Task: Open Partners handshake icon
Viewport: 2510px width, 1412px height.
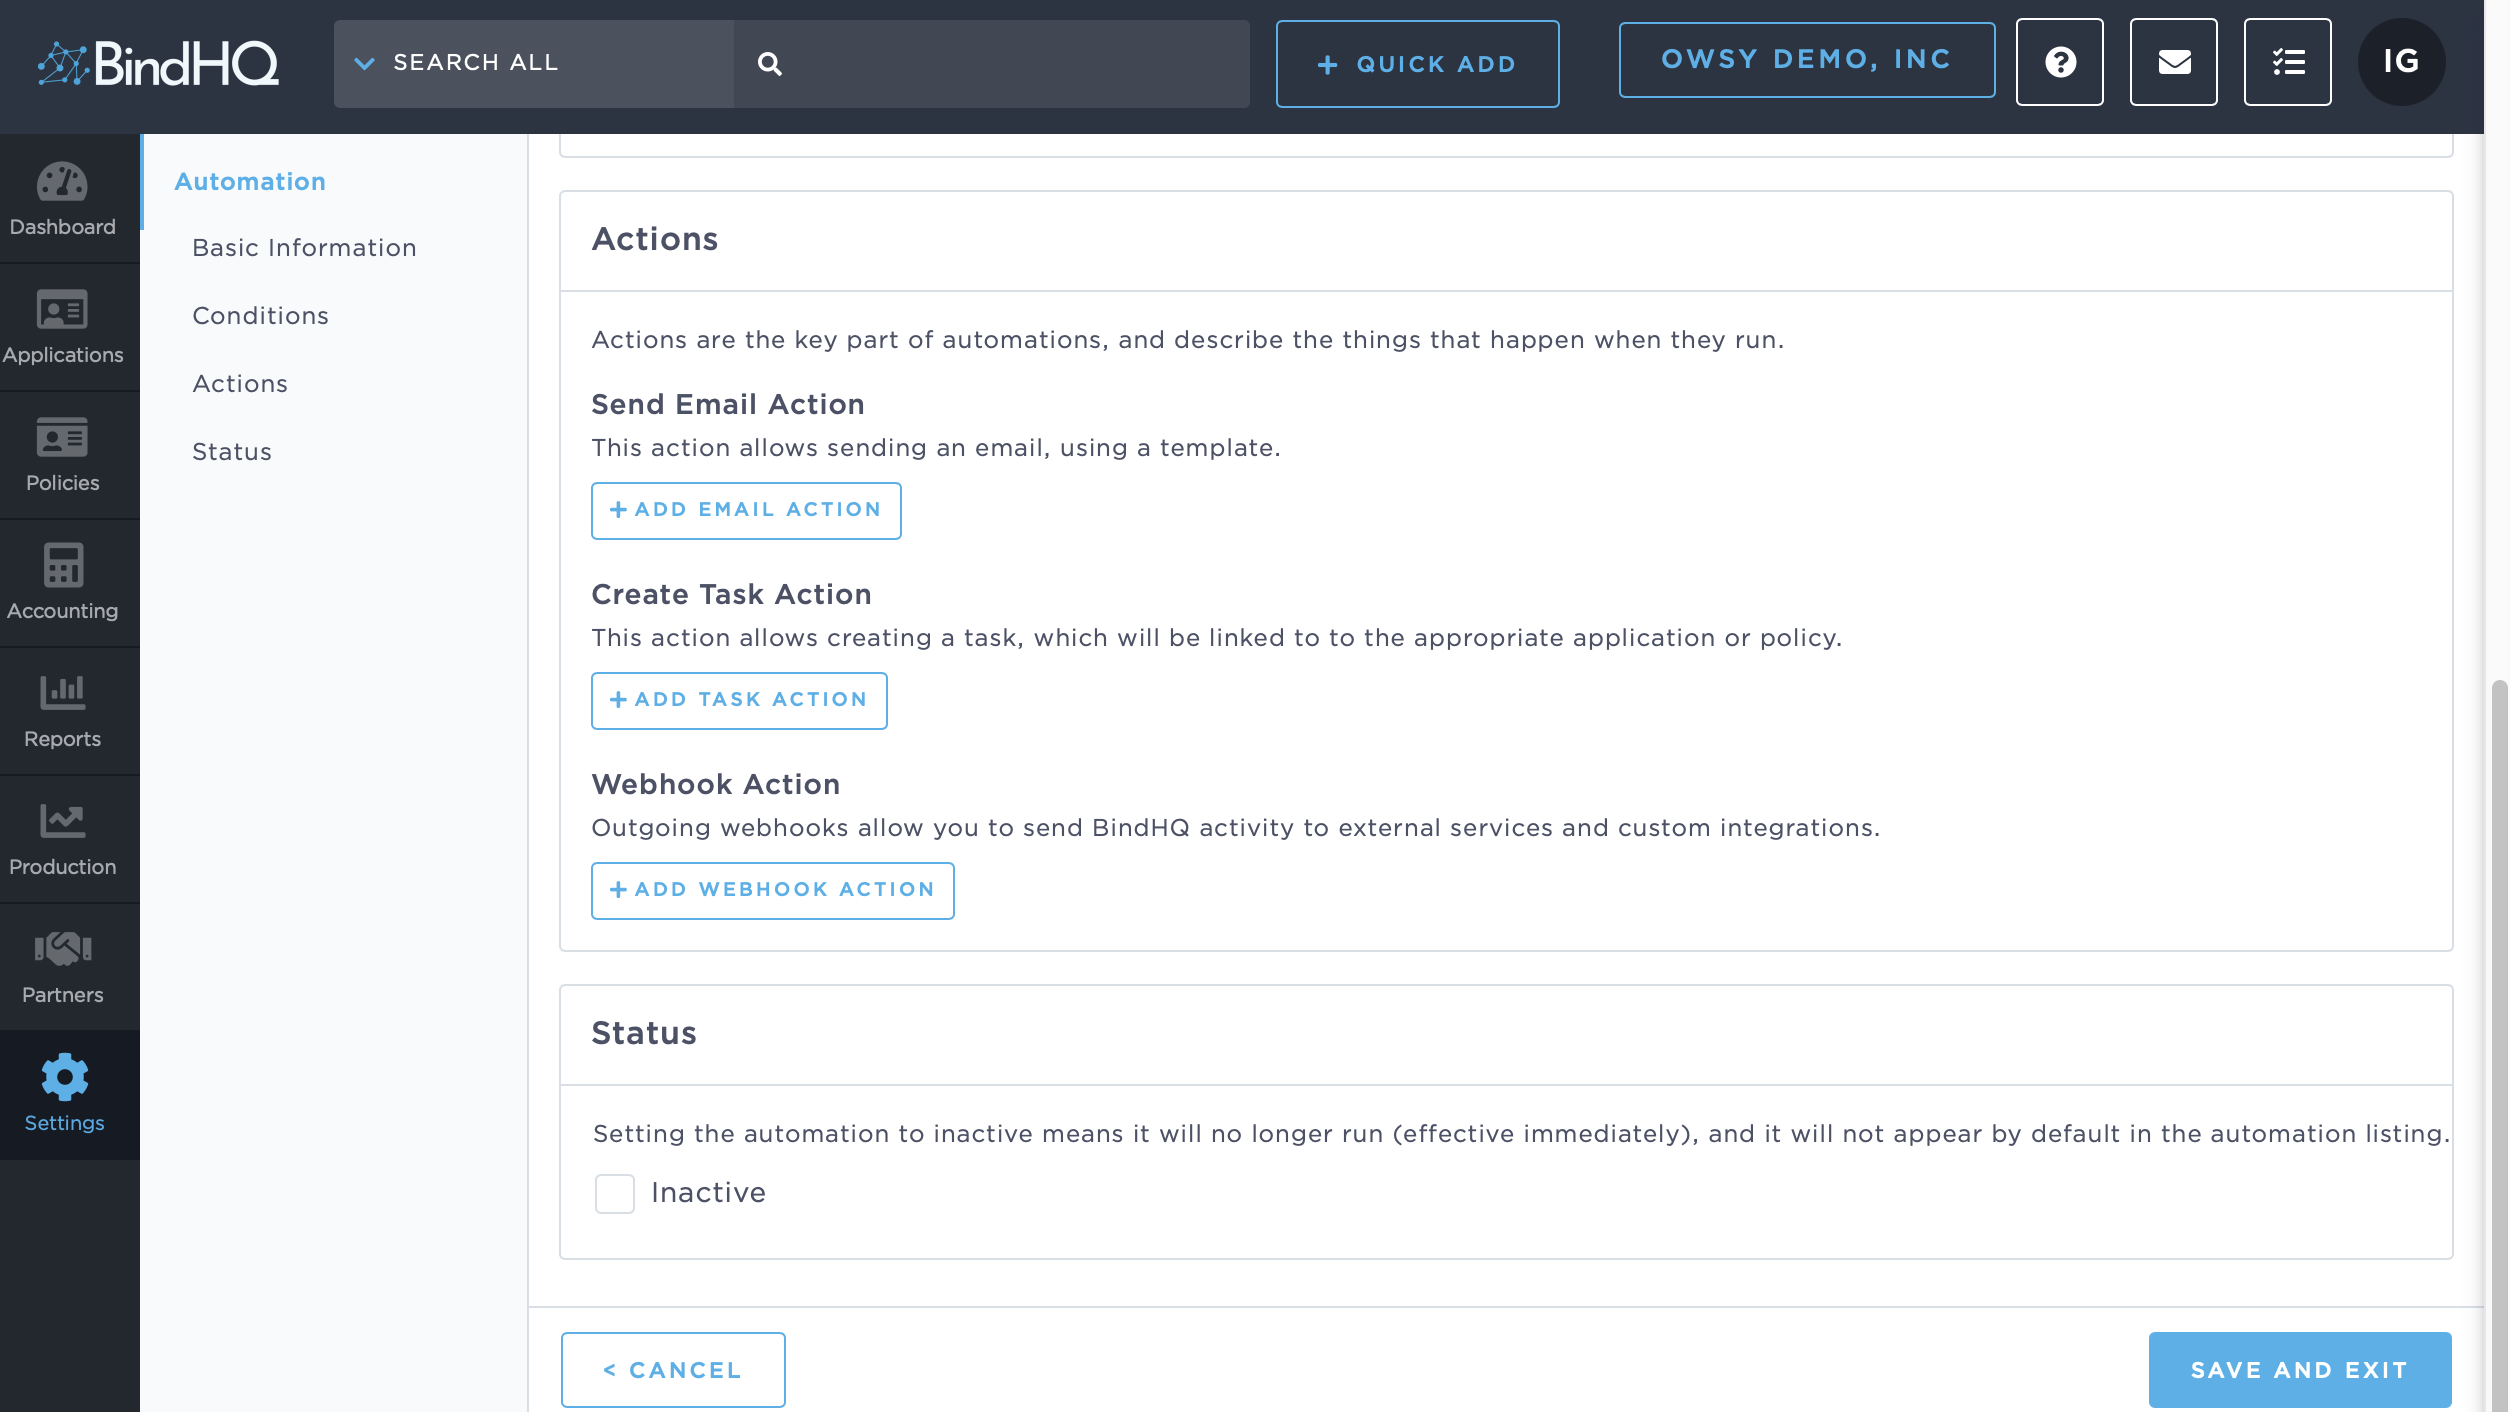Action: tap(62, 949)
